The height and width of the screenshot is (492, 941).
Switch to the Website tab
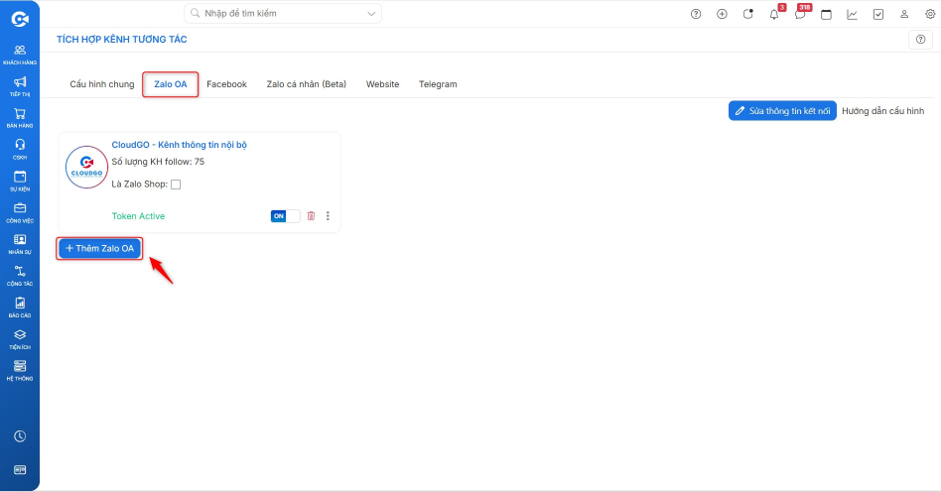point(382,84)
